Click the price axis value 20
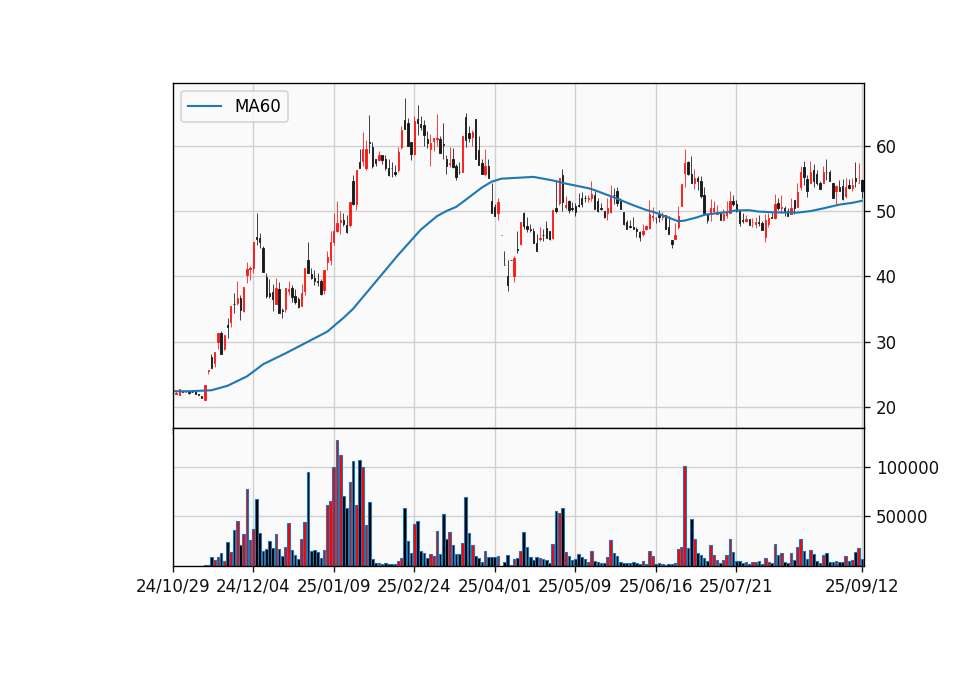This screenshot has height=690, width=960. click(x=886, y=408)
